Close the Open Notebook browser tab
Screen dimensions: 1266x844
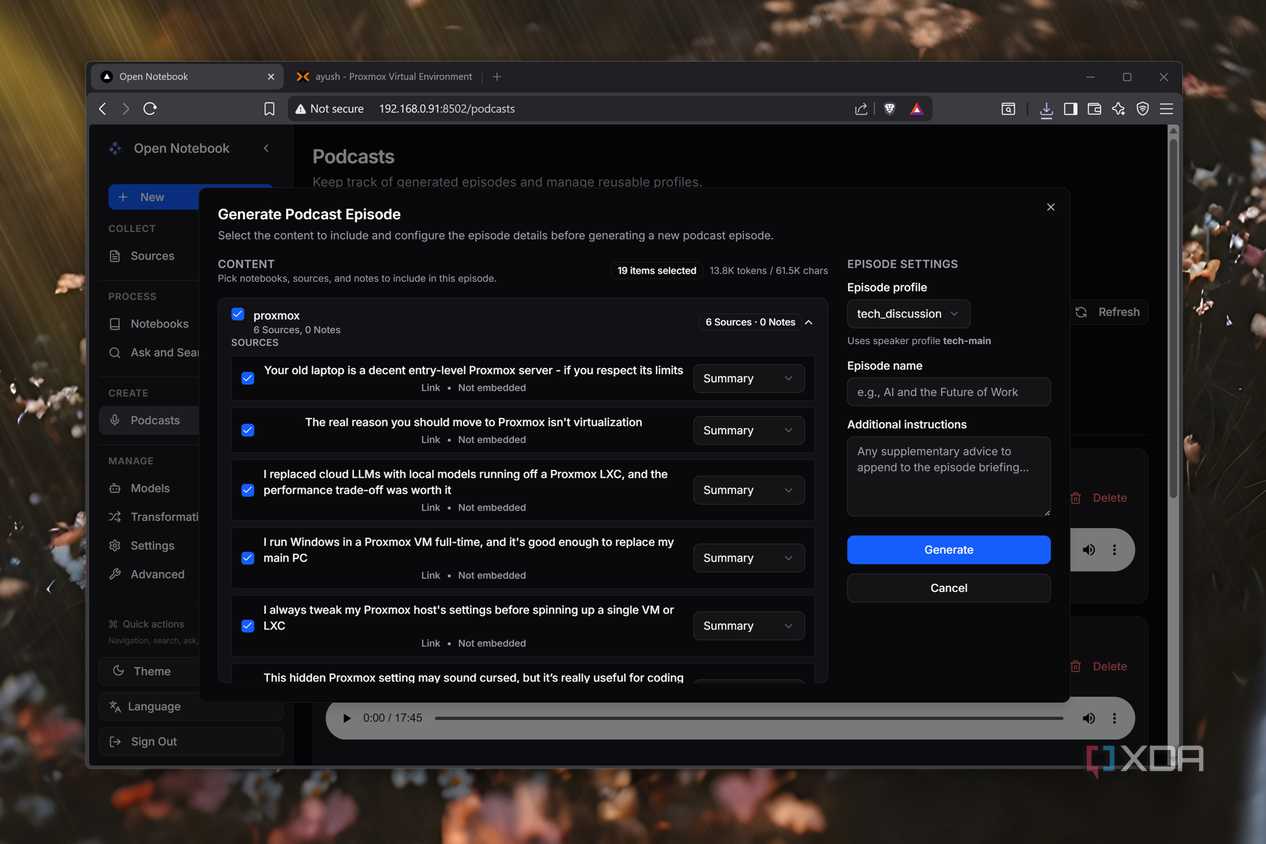coord(271,77)
